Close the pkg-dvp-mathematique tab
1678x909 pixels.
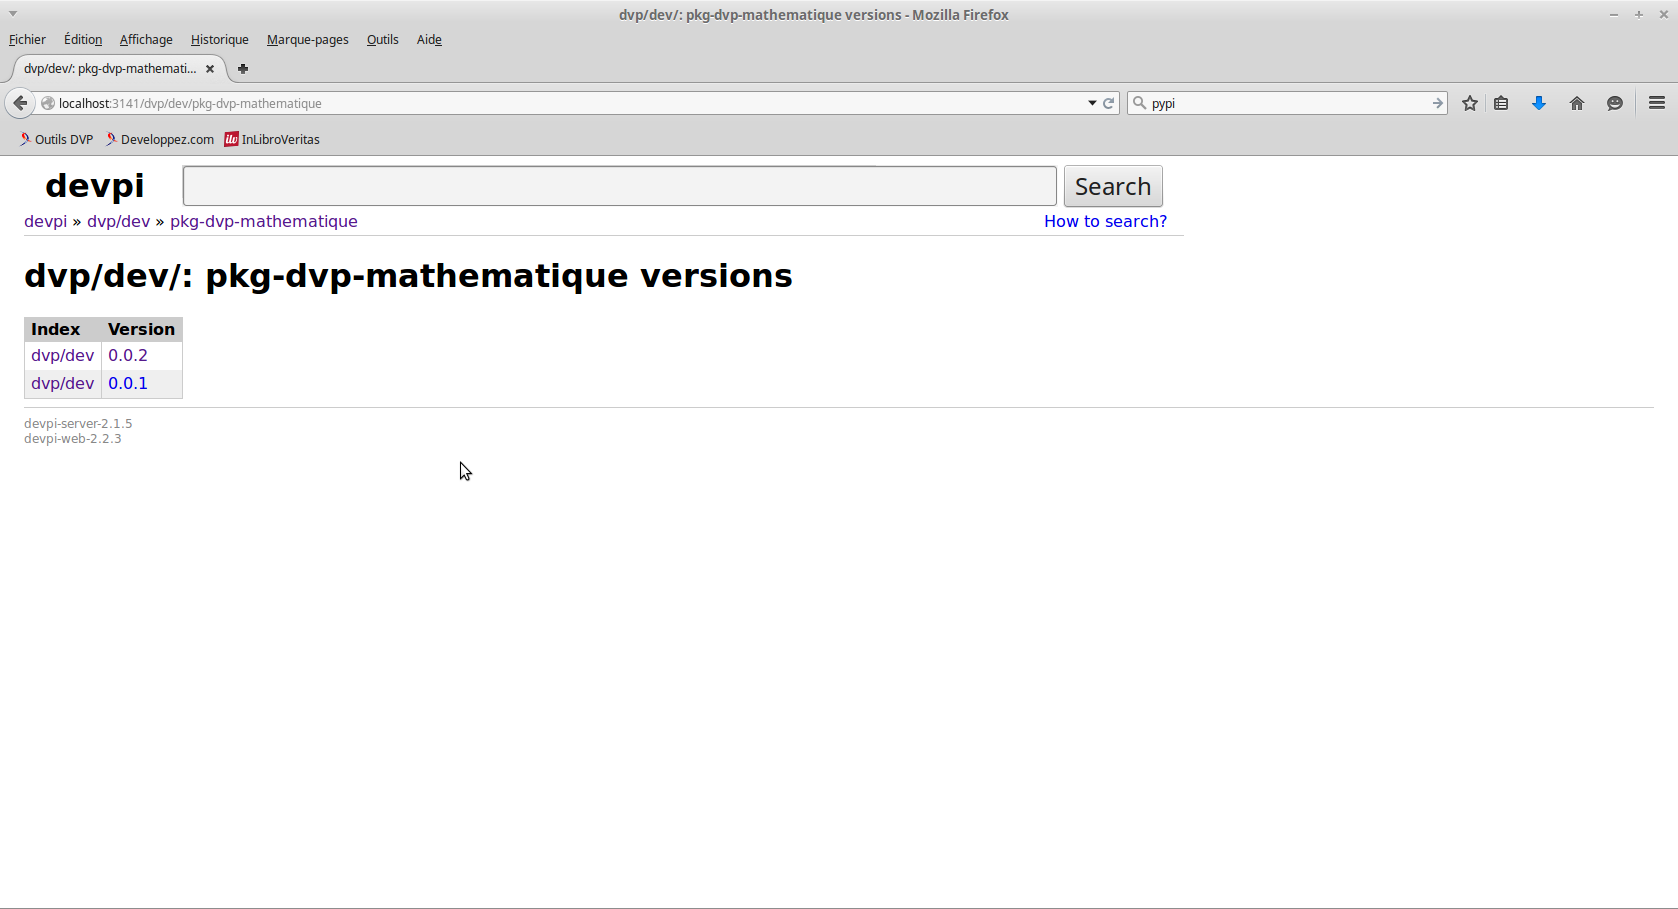point(210,69)
